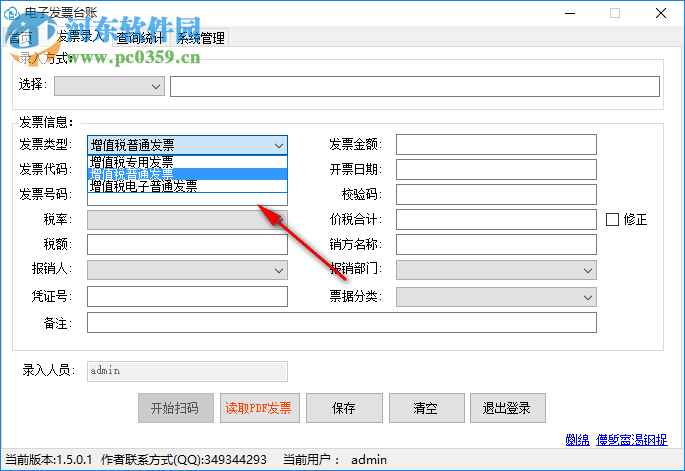Enable the 修正 checkbox

(612, 219)
